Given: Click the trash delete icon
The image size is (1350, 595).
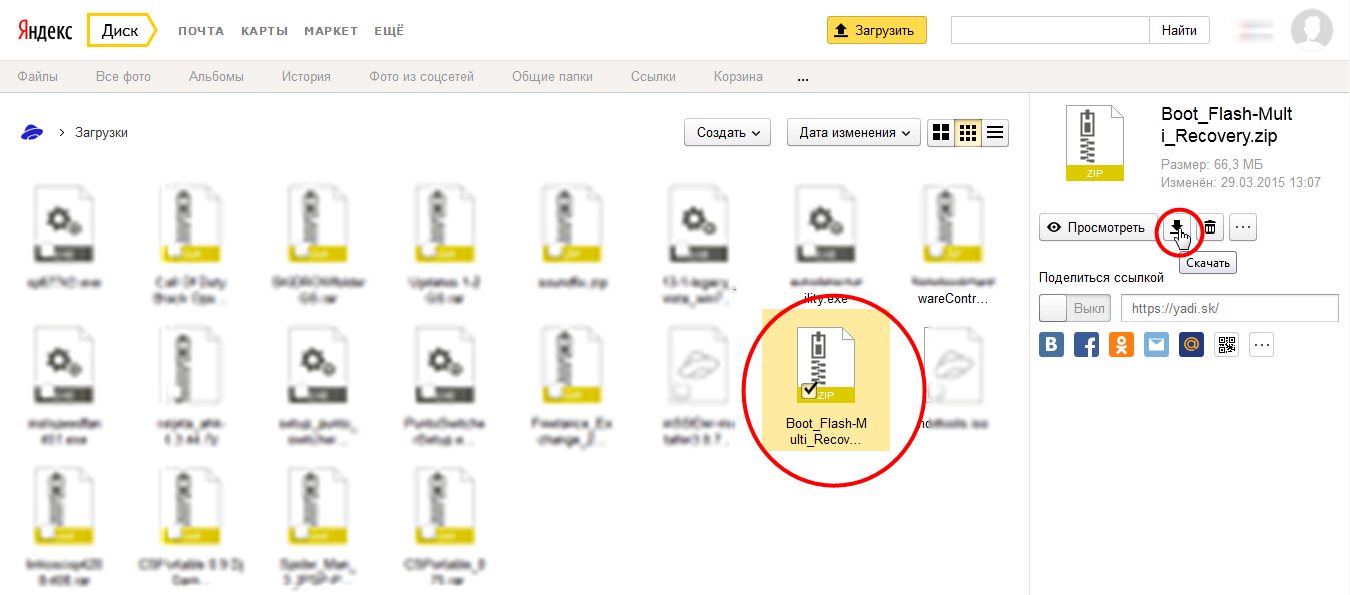Looking at the screenshot, I should point(1209,227).
